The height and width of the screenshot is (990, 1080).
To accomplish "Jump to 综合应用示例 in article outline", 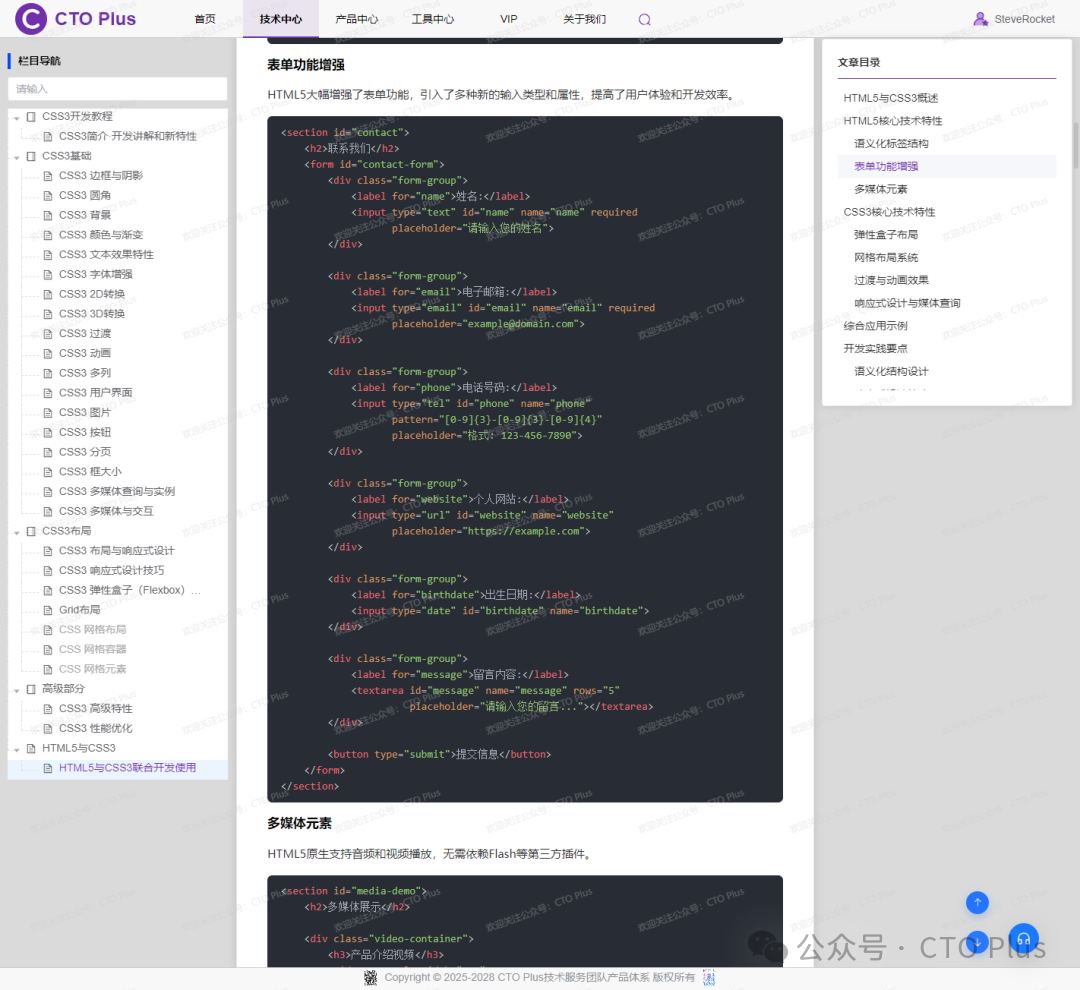I will 875,325.
